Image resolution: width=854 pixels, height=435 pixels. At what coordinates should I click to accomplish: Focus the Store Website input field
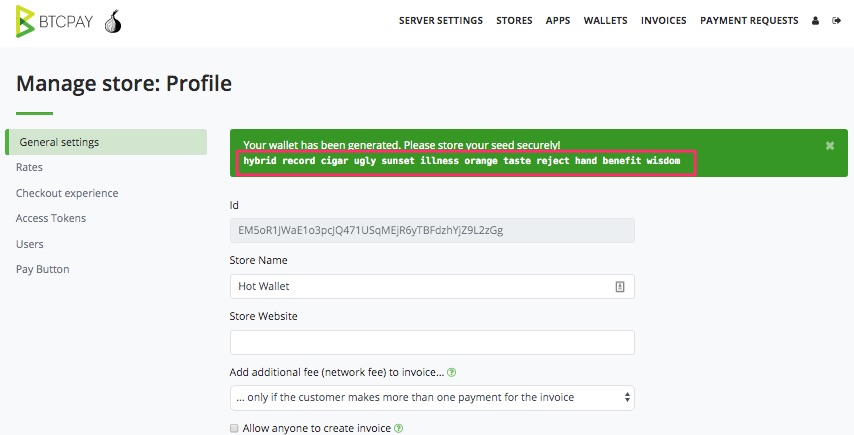(432, 342)
